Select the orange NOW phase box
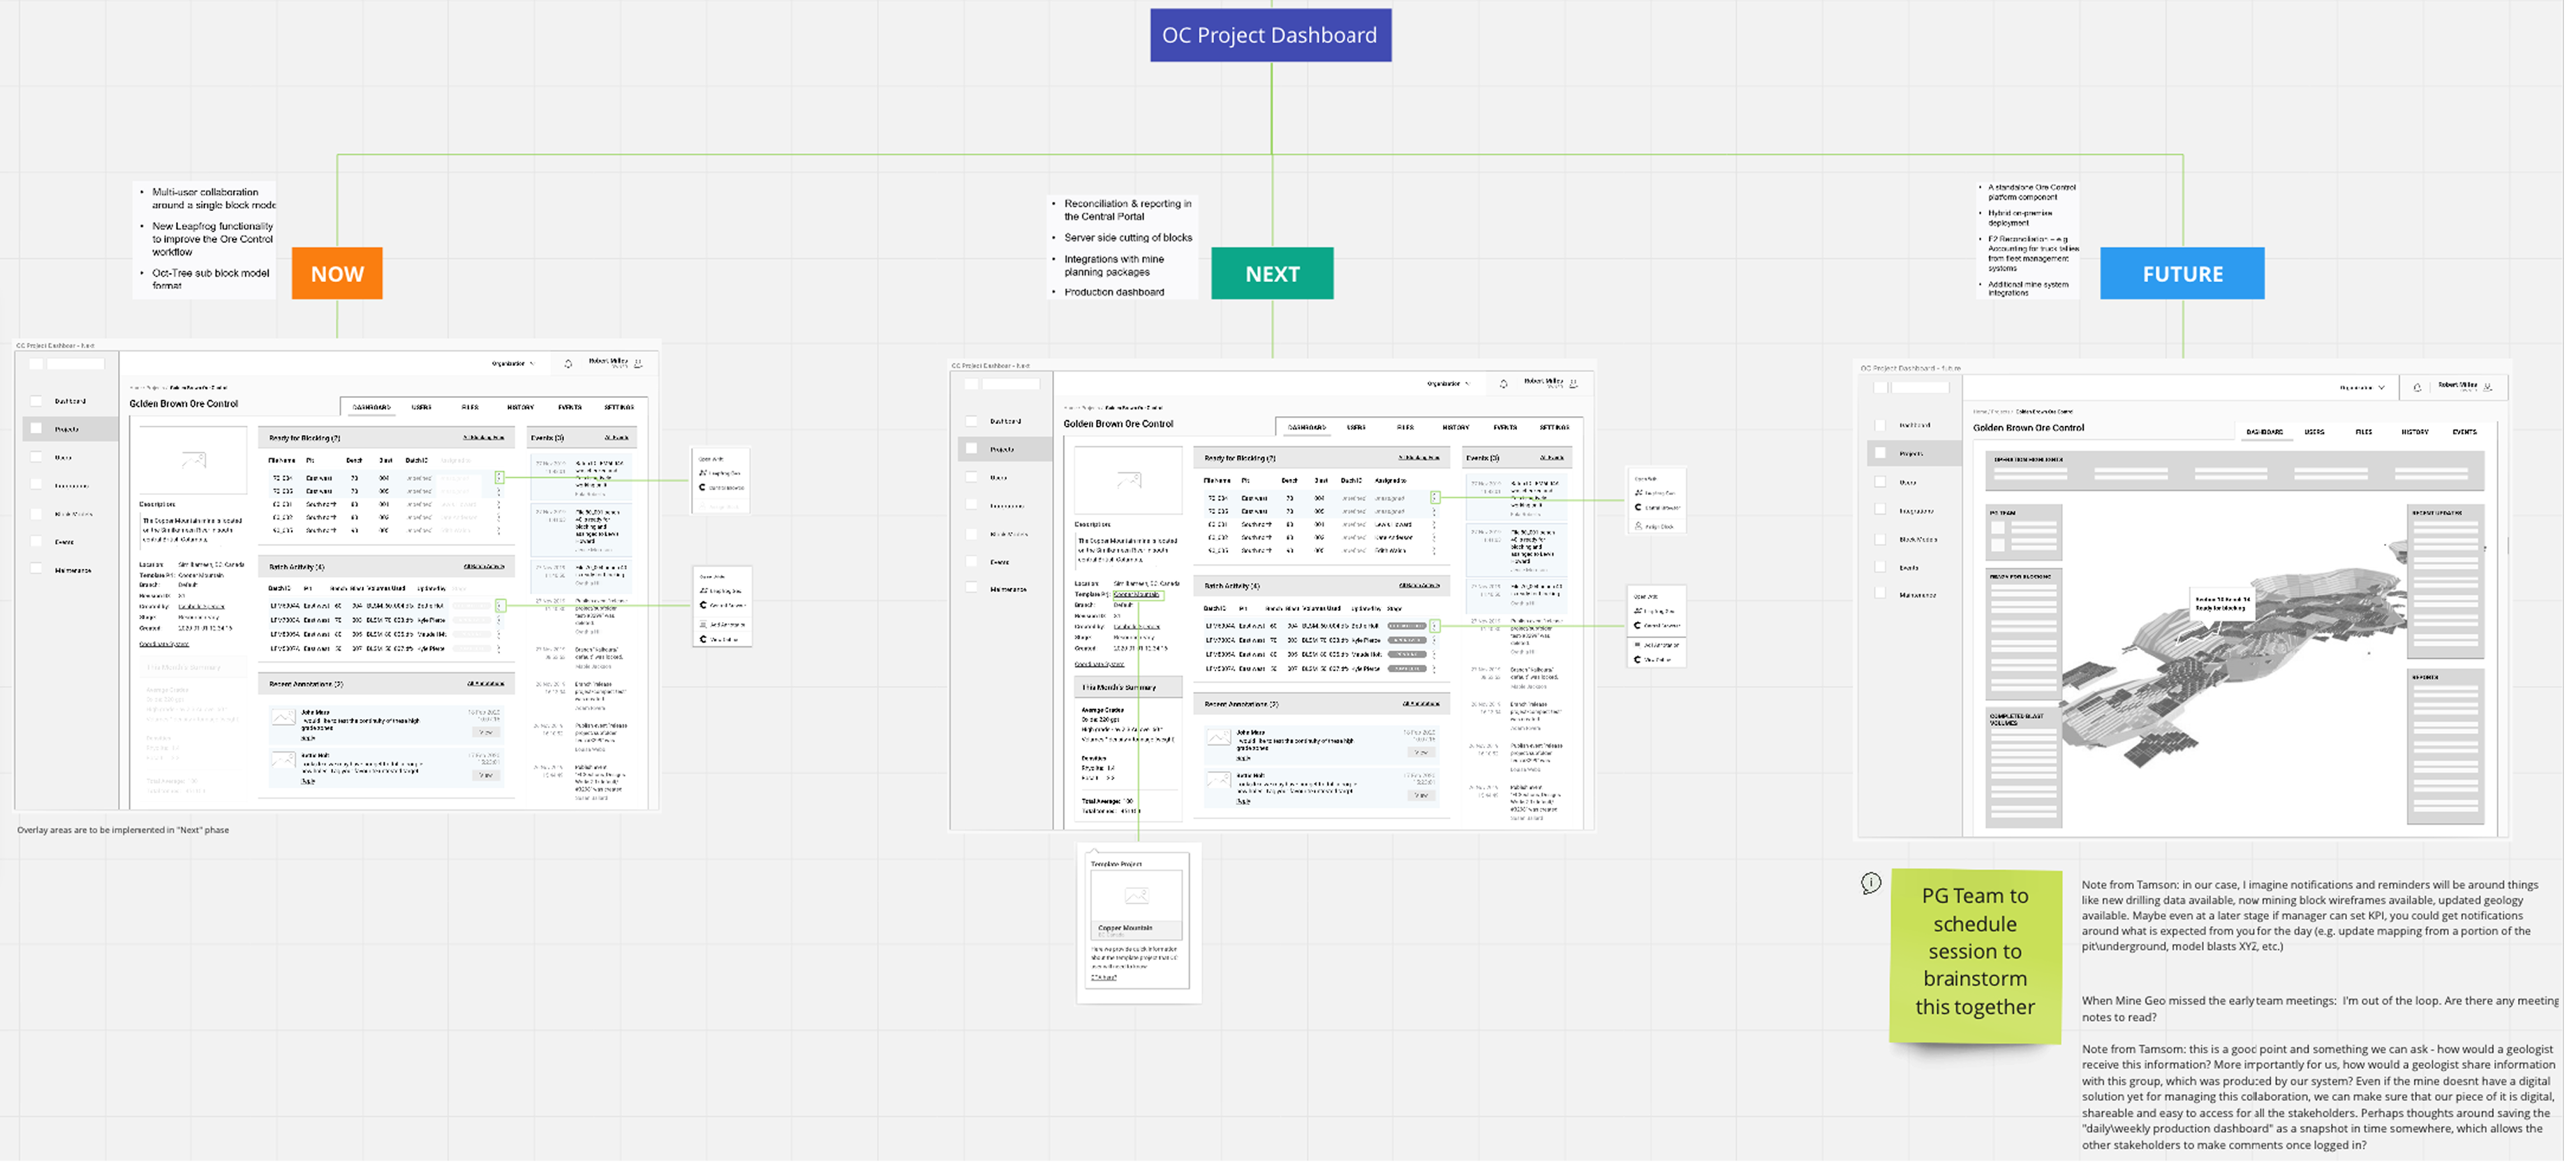Image resolution: width=2576 pixels, height=1166 pixels. 339,275
